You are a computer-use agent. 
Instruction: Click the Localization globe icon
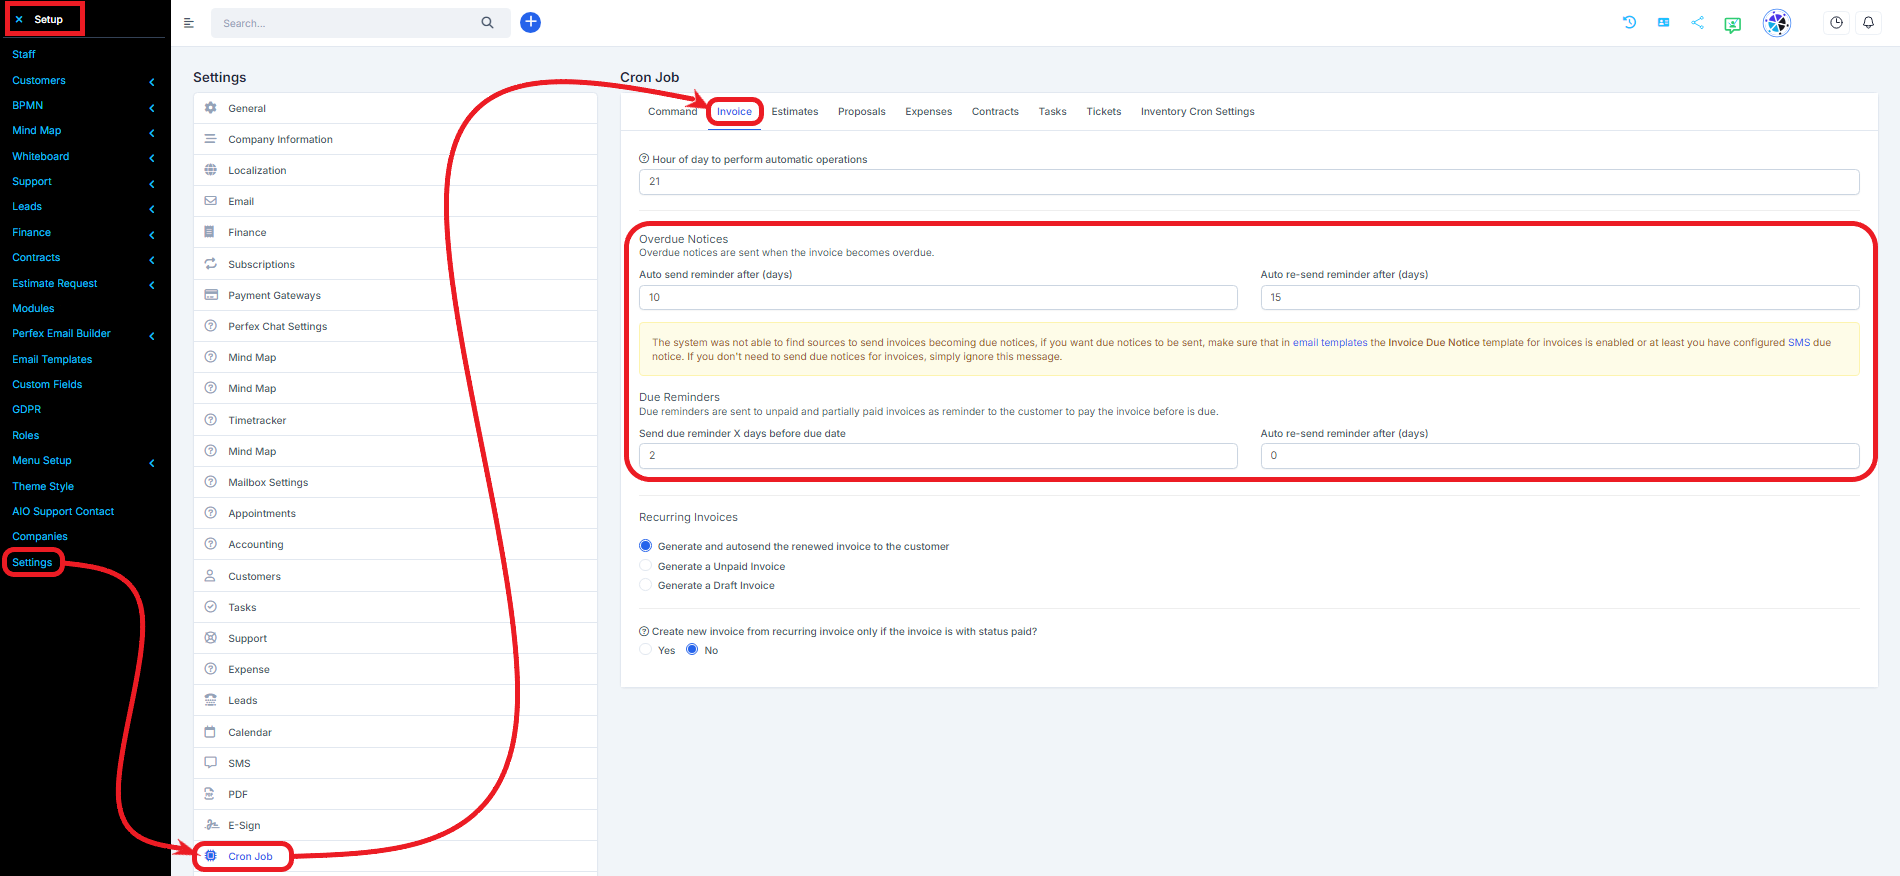click(211, 170)
